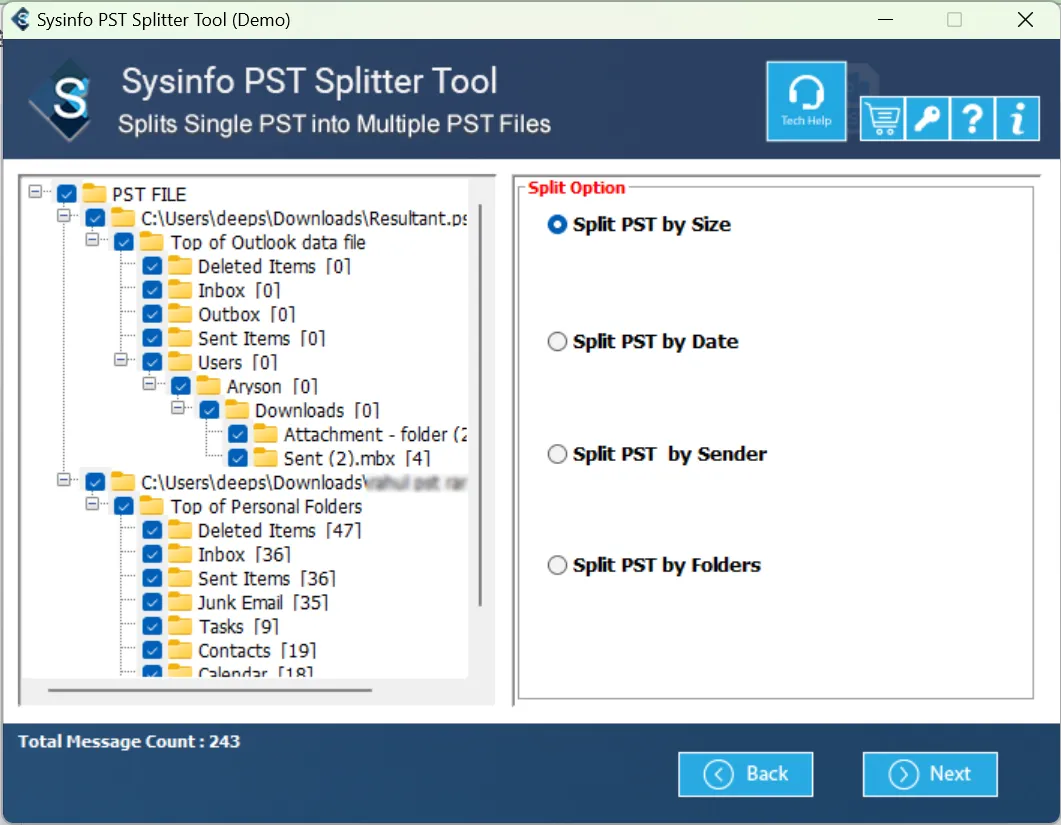Image resolution: width=1061 pixels, height=825 pixels.
Task: Click the shopping cart buy icon
Action: [882, 119]
